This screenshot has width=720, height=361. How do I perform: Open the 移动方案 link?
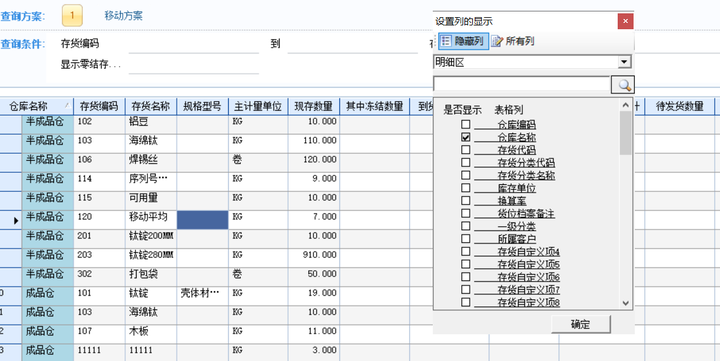click(124, 16)
